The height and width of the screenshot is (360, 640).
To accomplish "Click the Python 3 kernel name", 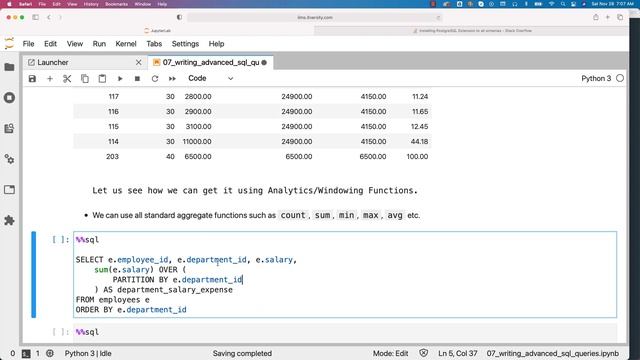I will [596, 78].
